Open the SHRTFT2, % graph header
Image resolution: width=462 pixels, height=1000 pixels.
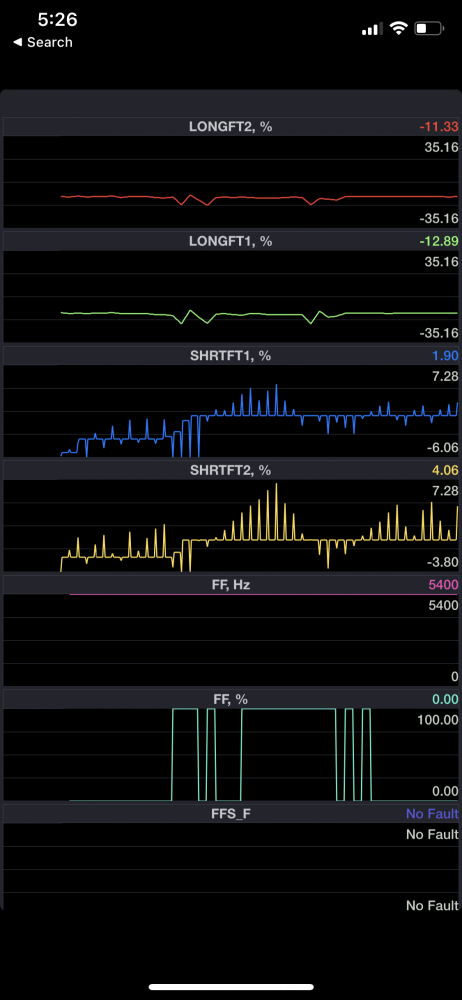point(230,470)
